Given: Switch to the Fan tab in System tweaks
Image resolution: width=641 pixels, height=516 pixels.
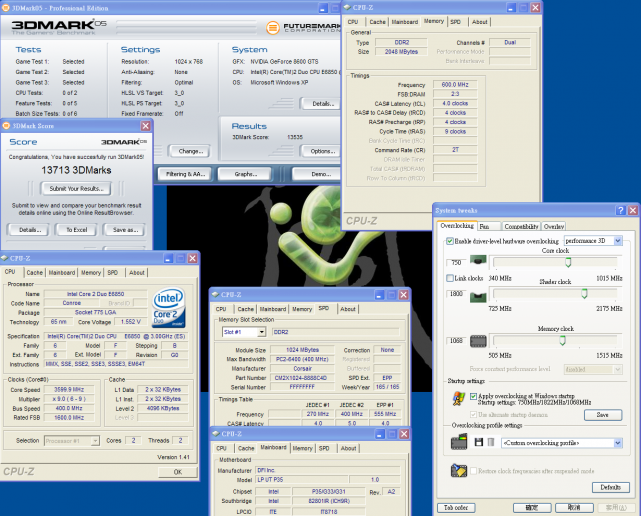Looking at the screenshot, I should (489, 226).
